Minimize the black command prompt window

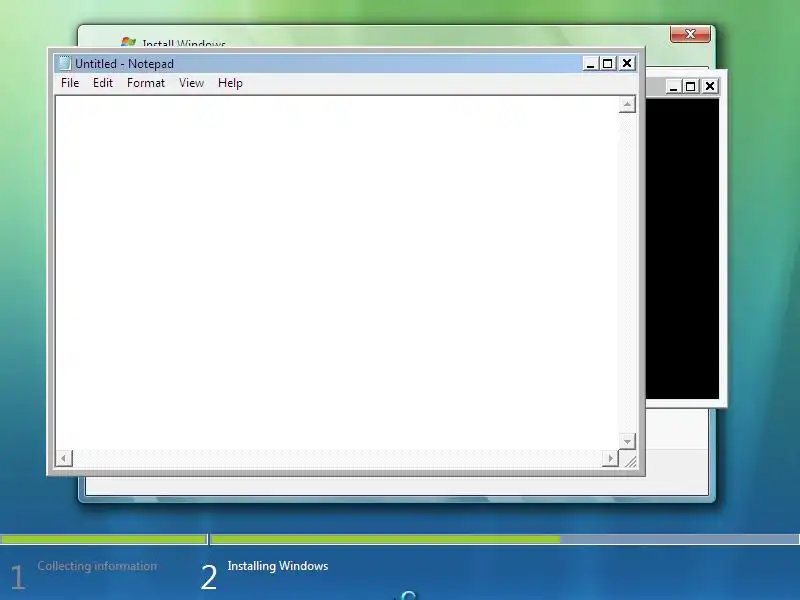[673, 86]
